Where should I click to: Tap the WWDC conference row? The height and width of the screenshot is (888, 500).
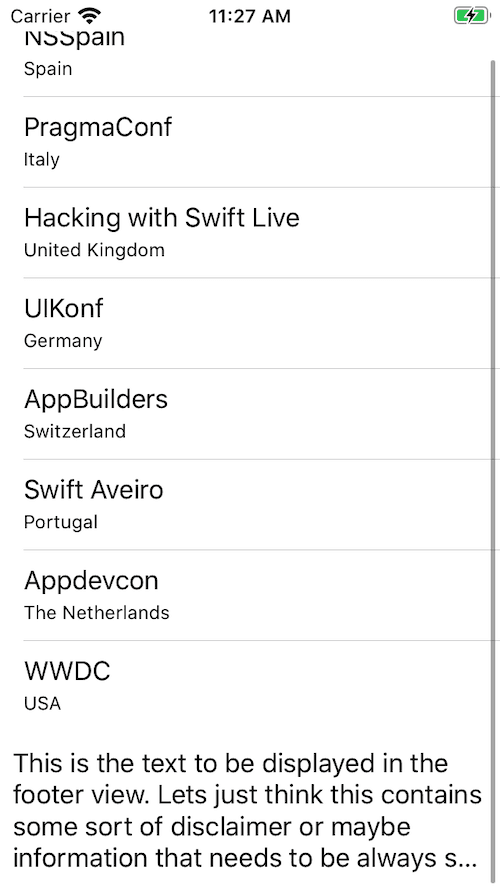point(250,686)
